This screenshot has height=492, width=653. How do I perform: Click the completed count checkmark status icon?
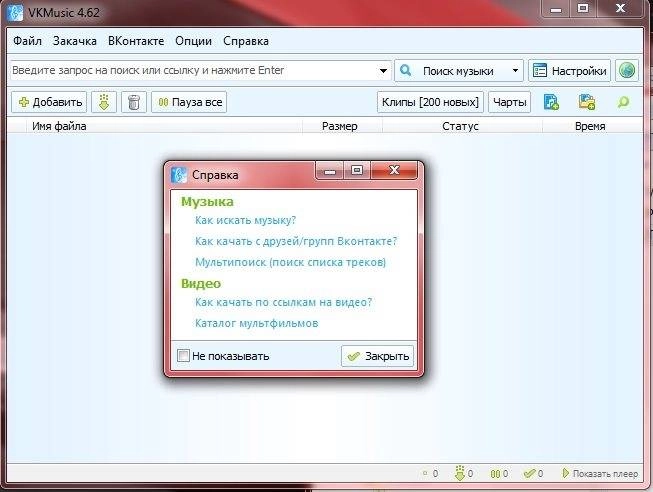[x=529, y=474]
